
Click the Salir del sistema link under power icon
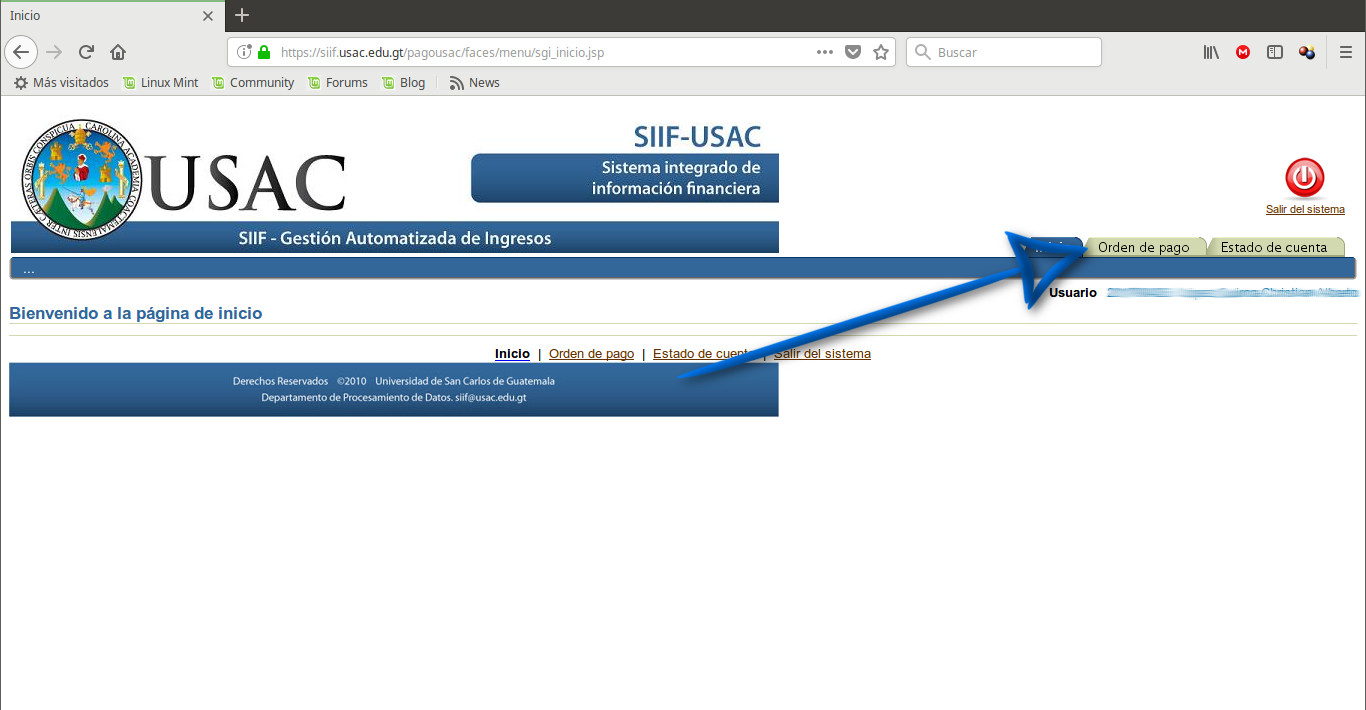(1304, 209)
